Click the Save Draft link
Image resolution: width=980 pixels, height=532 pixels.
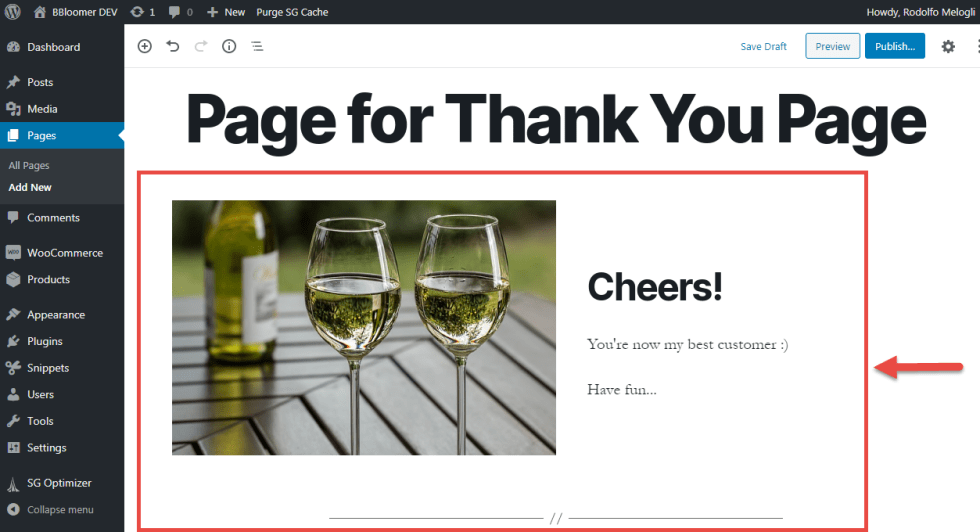point(763,46)
